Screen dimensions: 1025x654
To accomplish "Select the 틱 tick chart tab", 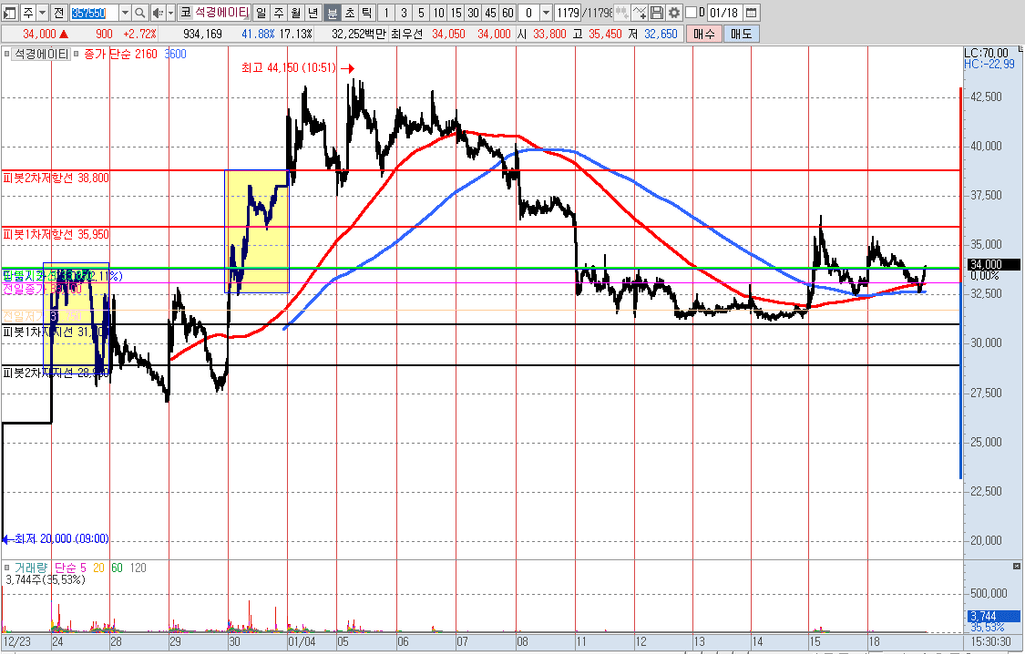I will click(367, 13).
